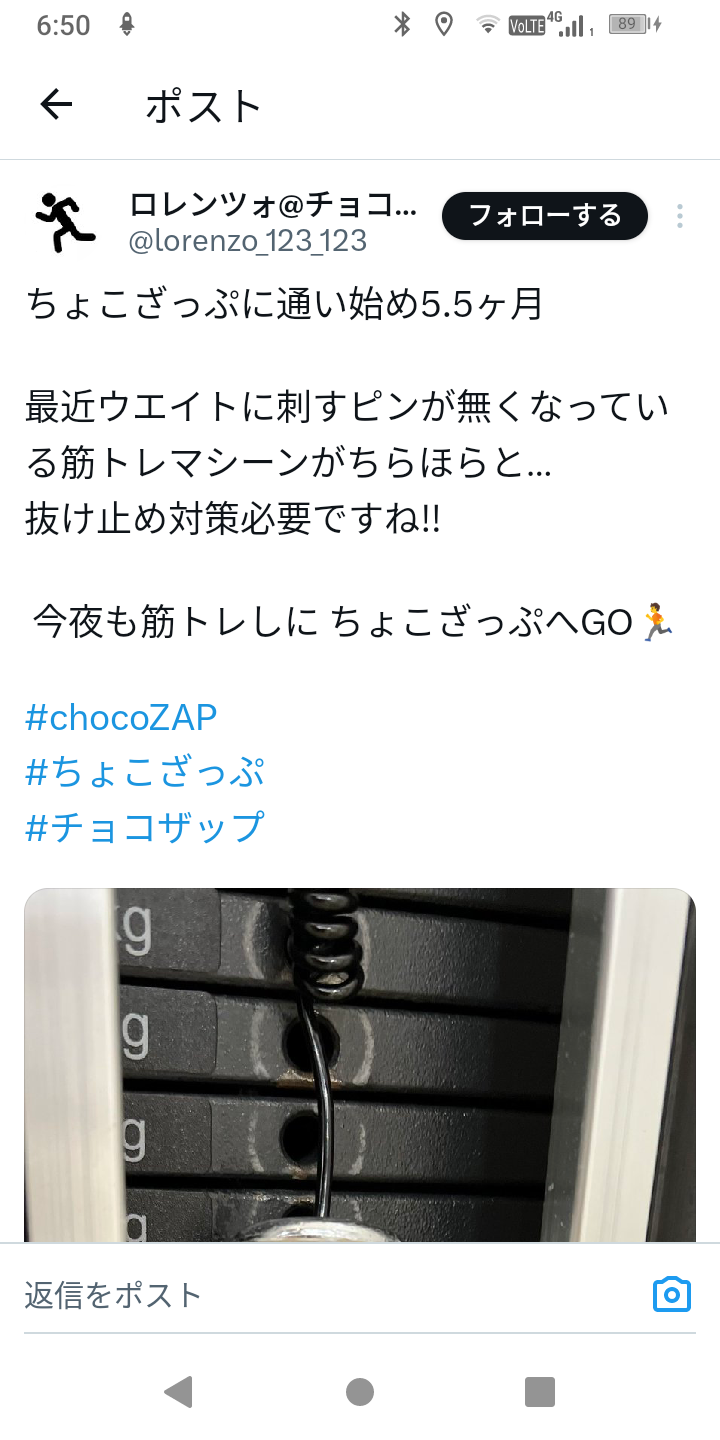Viewport: 720px width, 1440px height.
Task: Tap the ロレンツォ@チョコ display name
Action: pos(273,205)
